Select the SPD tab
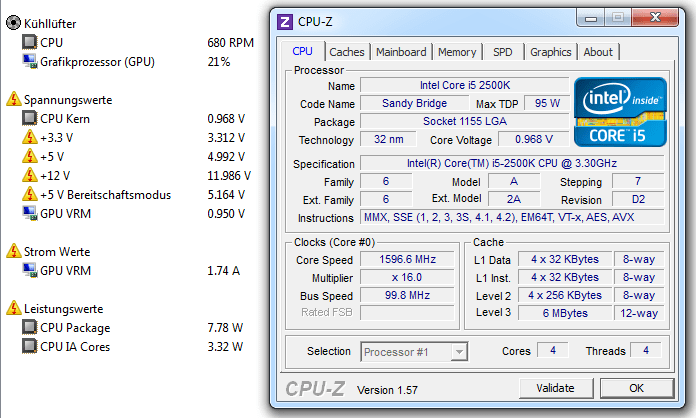 point(503,52)
